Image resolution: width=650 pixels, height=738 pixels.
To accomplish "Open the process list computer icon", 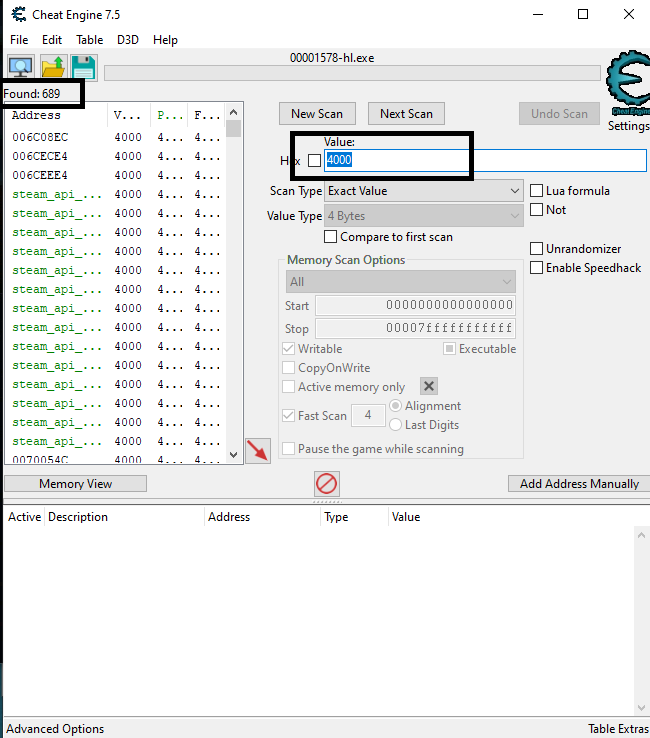I will pyautogui.click(x=21, y=67).
